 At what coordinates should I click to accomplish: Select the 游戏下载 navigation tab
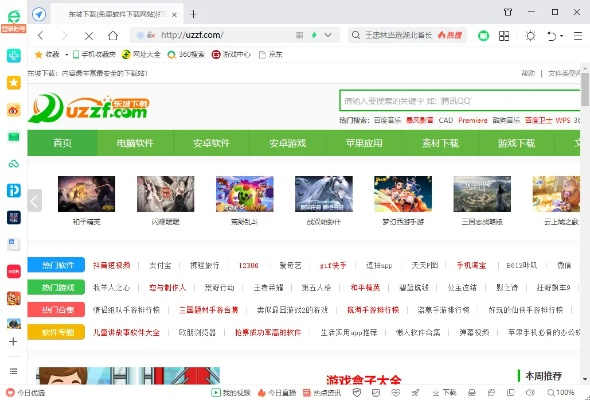coord(516,143)
